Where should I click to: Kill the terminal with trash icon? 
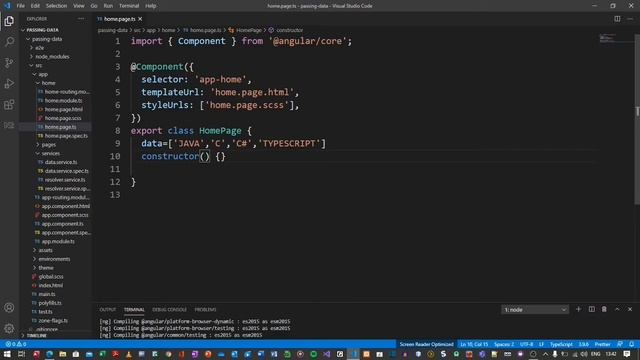click(604, 309)
